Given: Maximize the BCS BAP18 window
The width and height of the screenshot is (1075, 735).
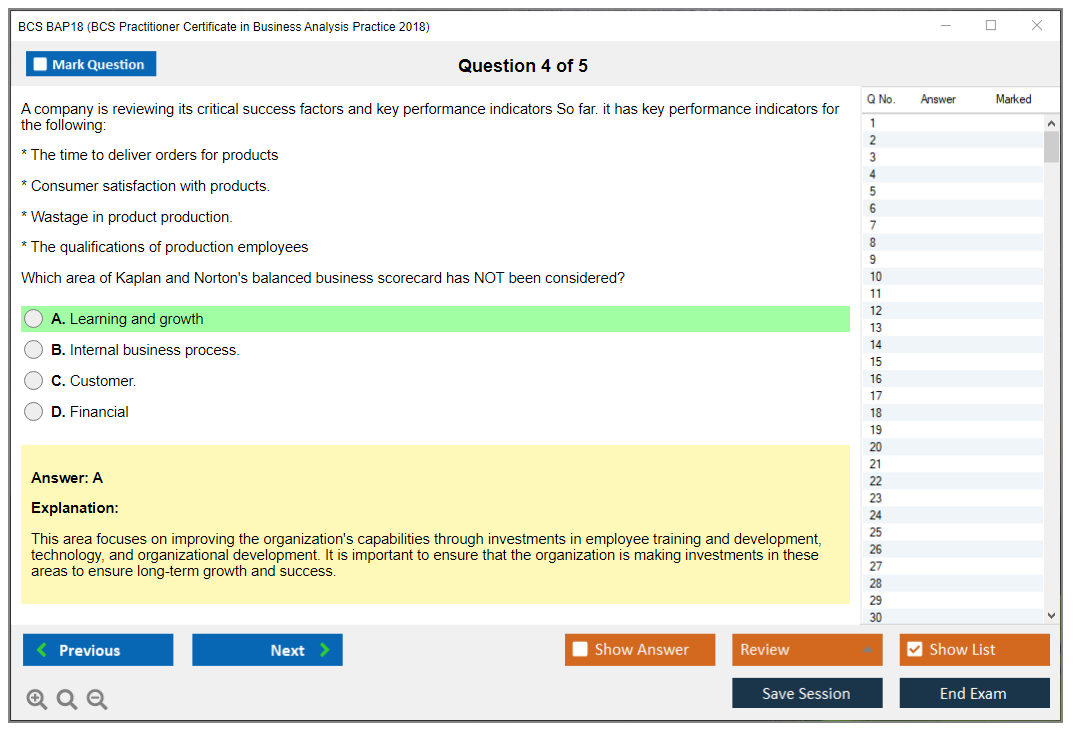Looking at the screenshot, I should pyautogui.click(x=991, y=26).
